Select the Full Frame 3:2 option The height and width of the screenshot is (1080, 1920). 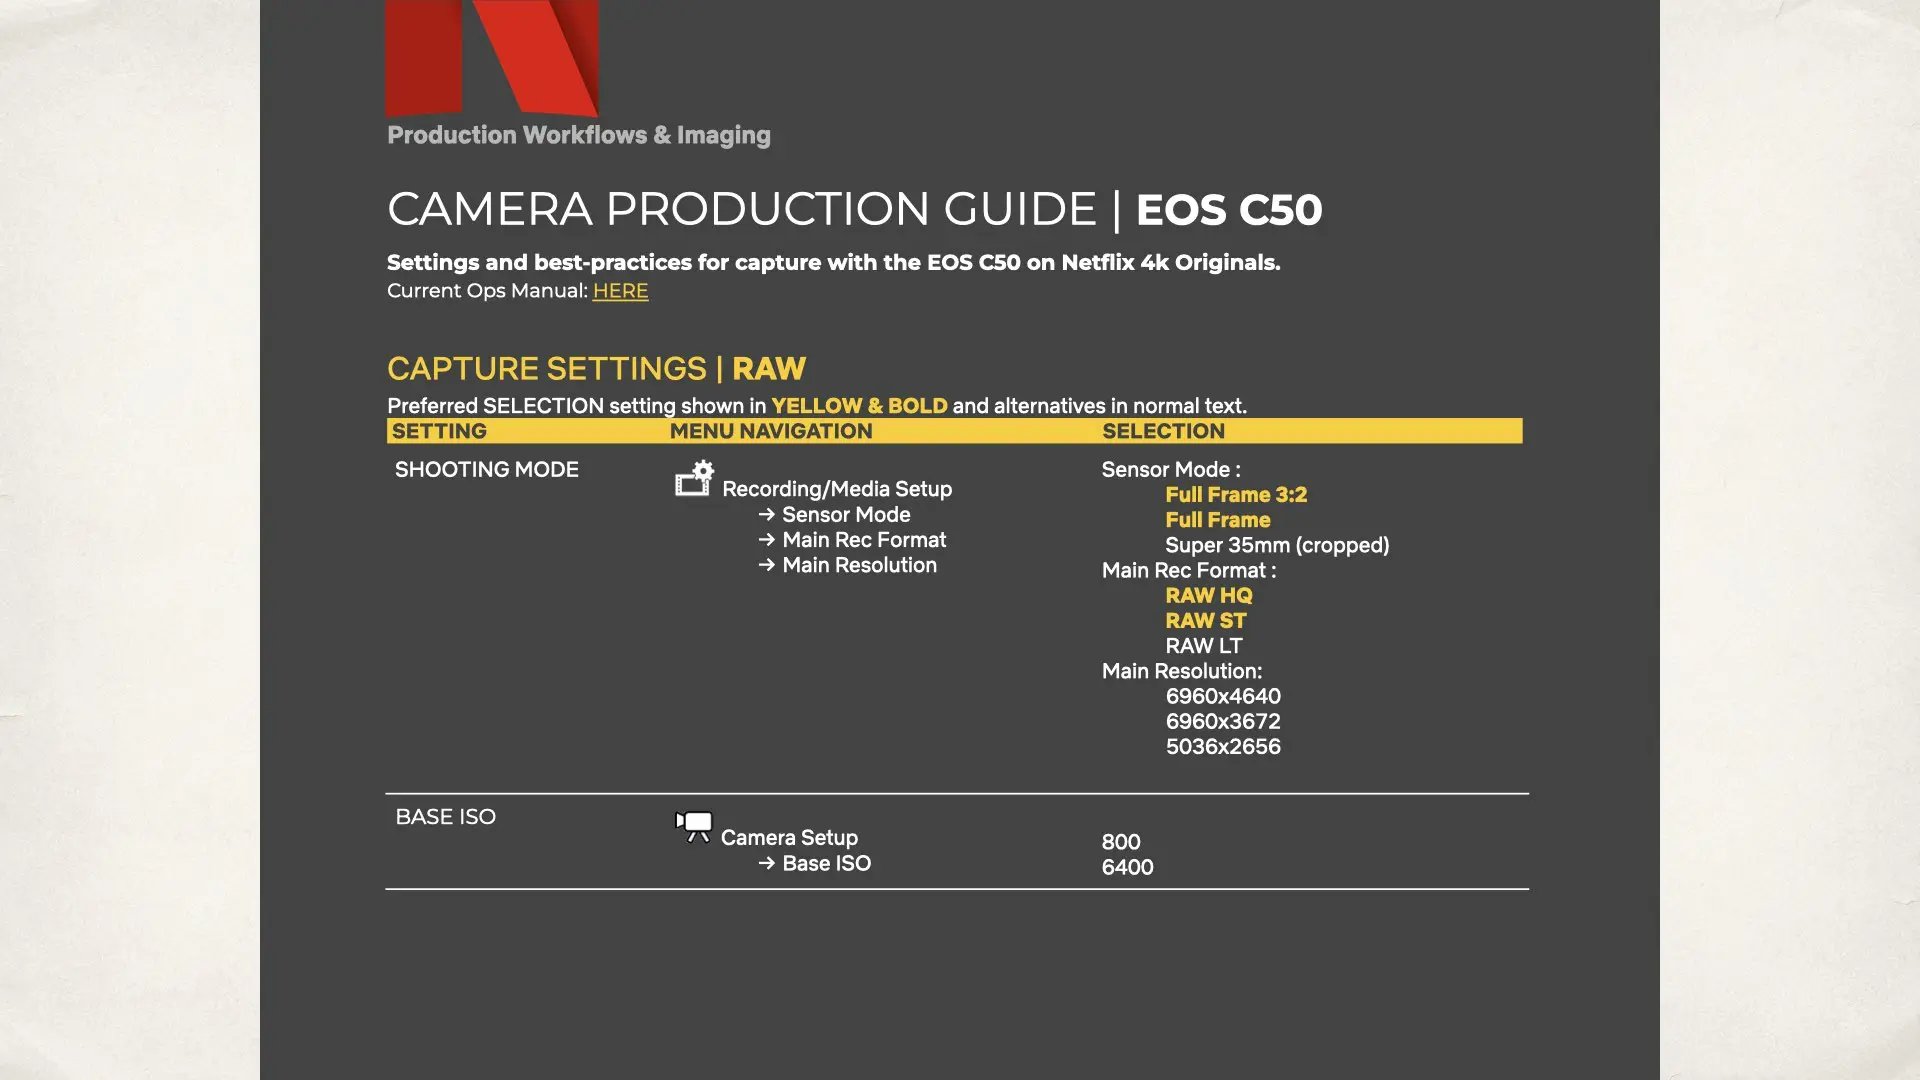click(x=1236, y=495)
